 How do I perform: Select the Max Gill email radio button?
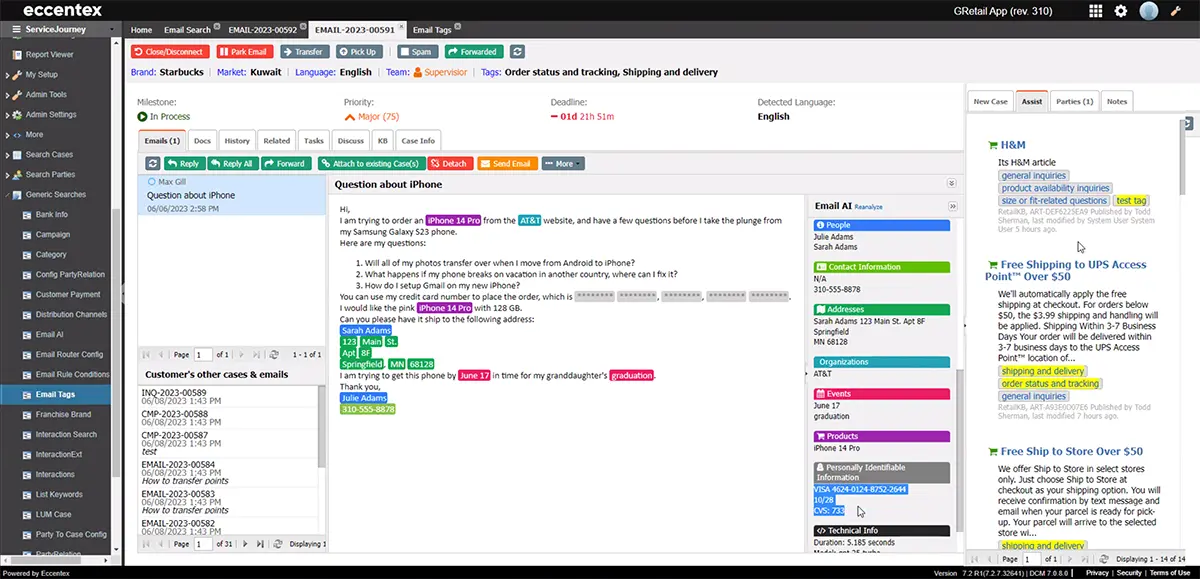(152, 182)
